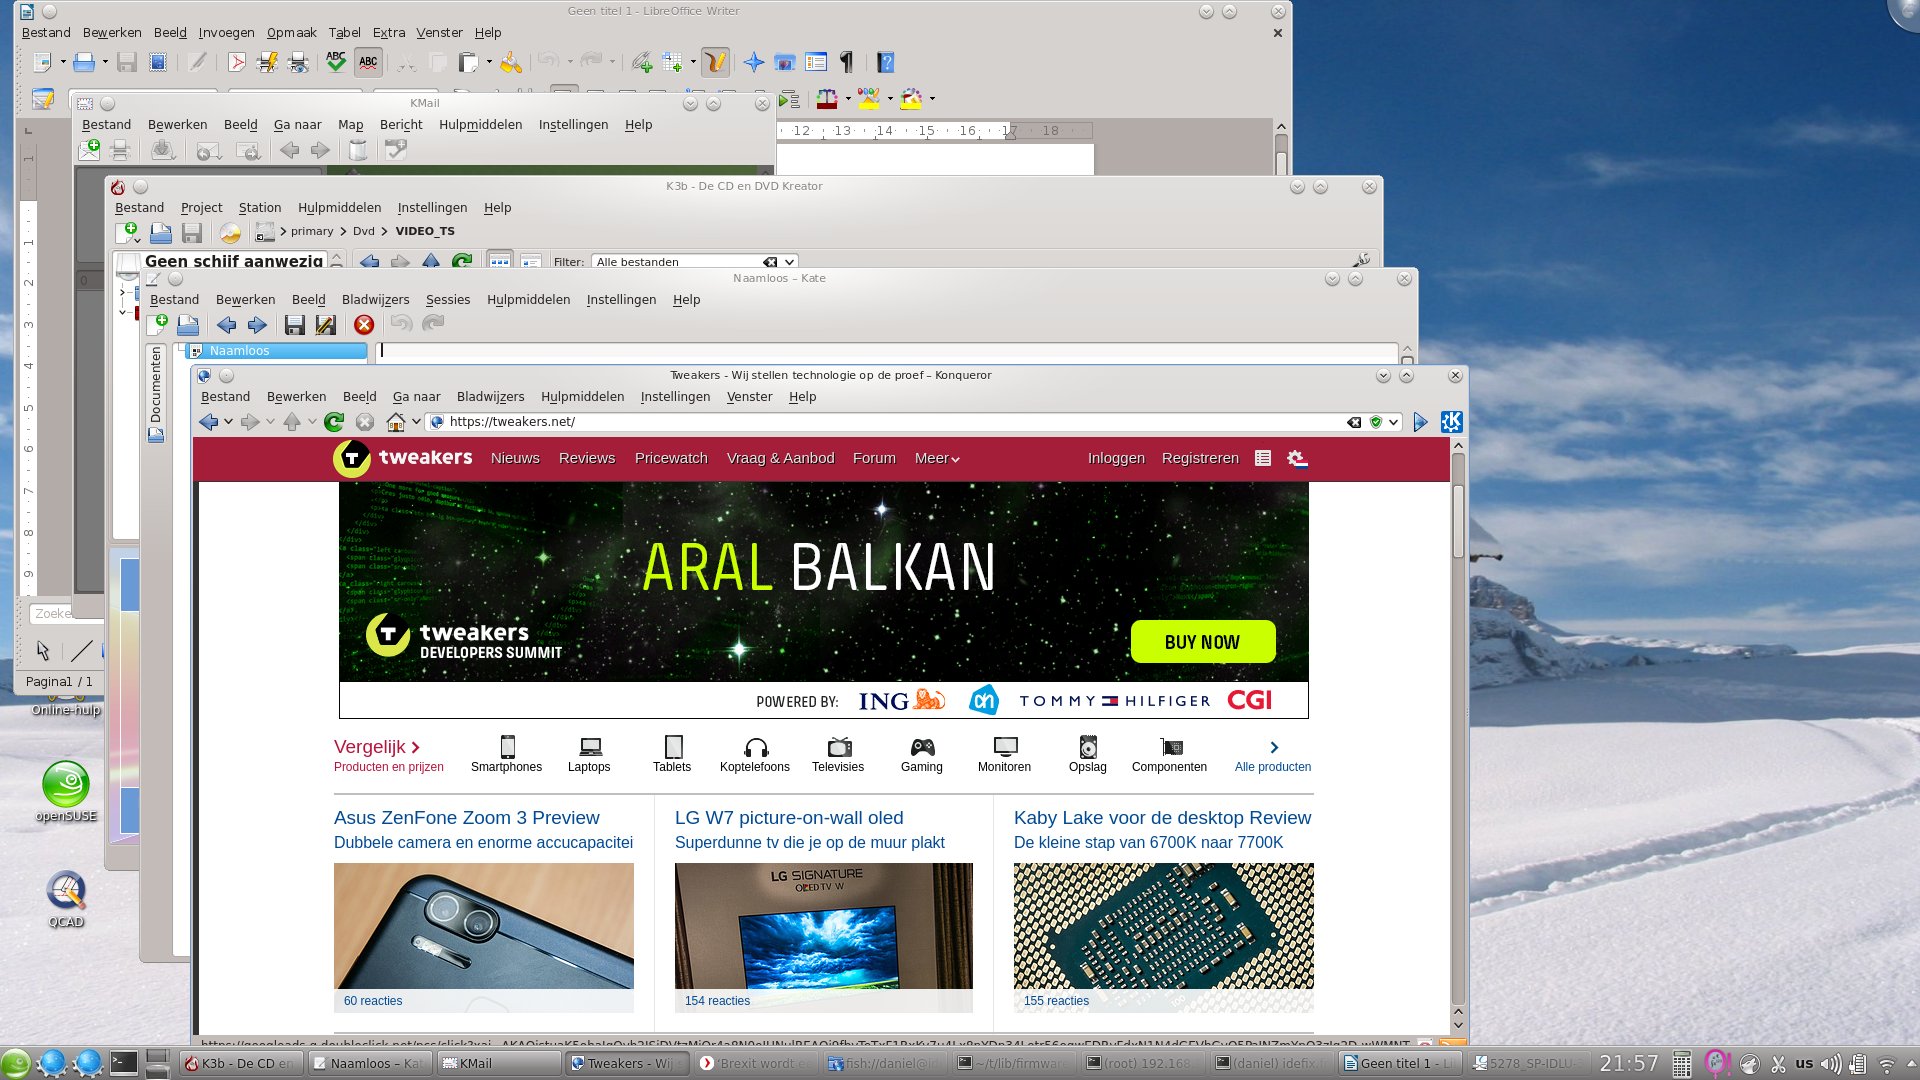Image resolution: width=1920 pixels, height=1080 pixels.
Task: Click BUY NOW button on banner
Action: [x=1202, y=642]
